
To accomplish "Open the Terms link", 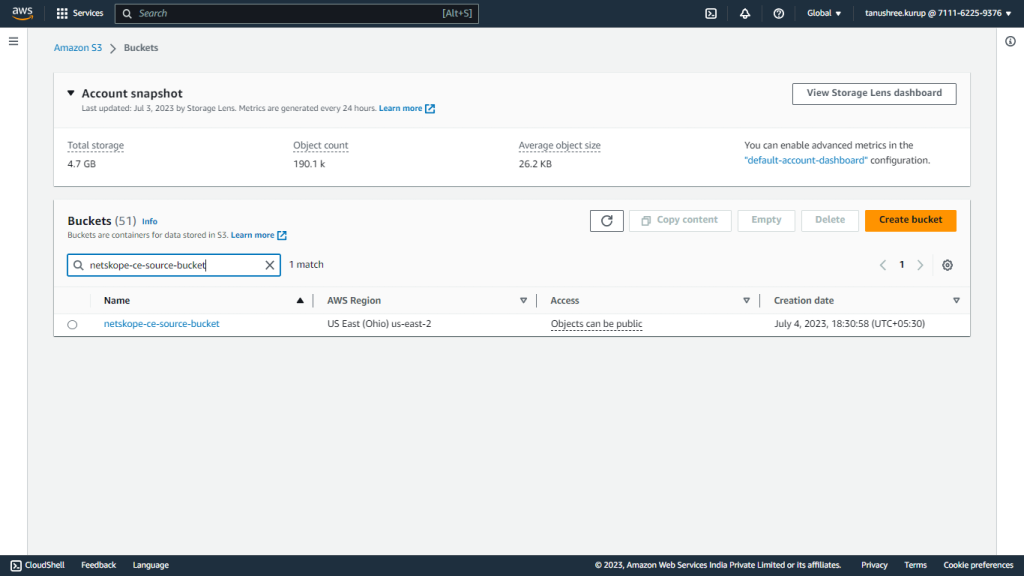I will (915, 565).
